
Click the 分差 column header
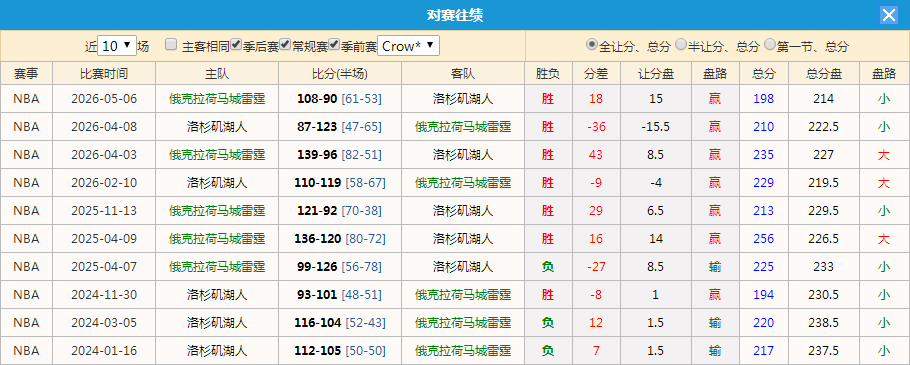[596, 74]
